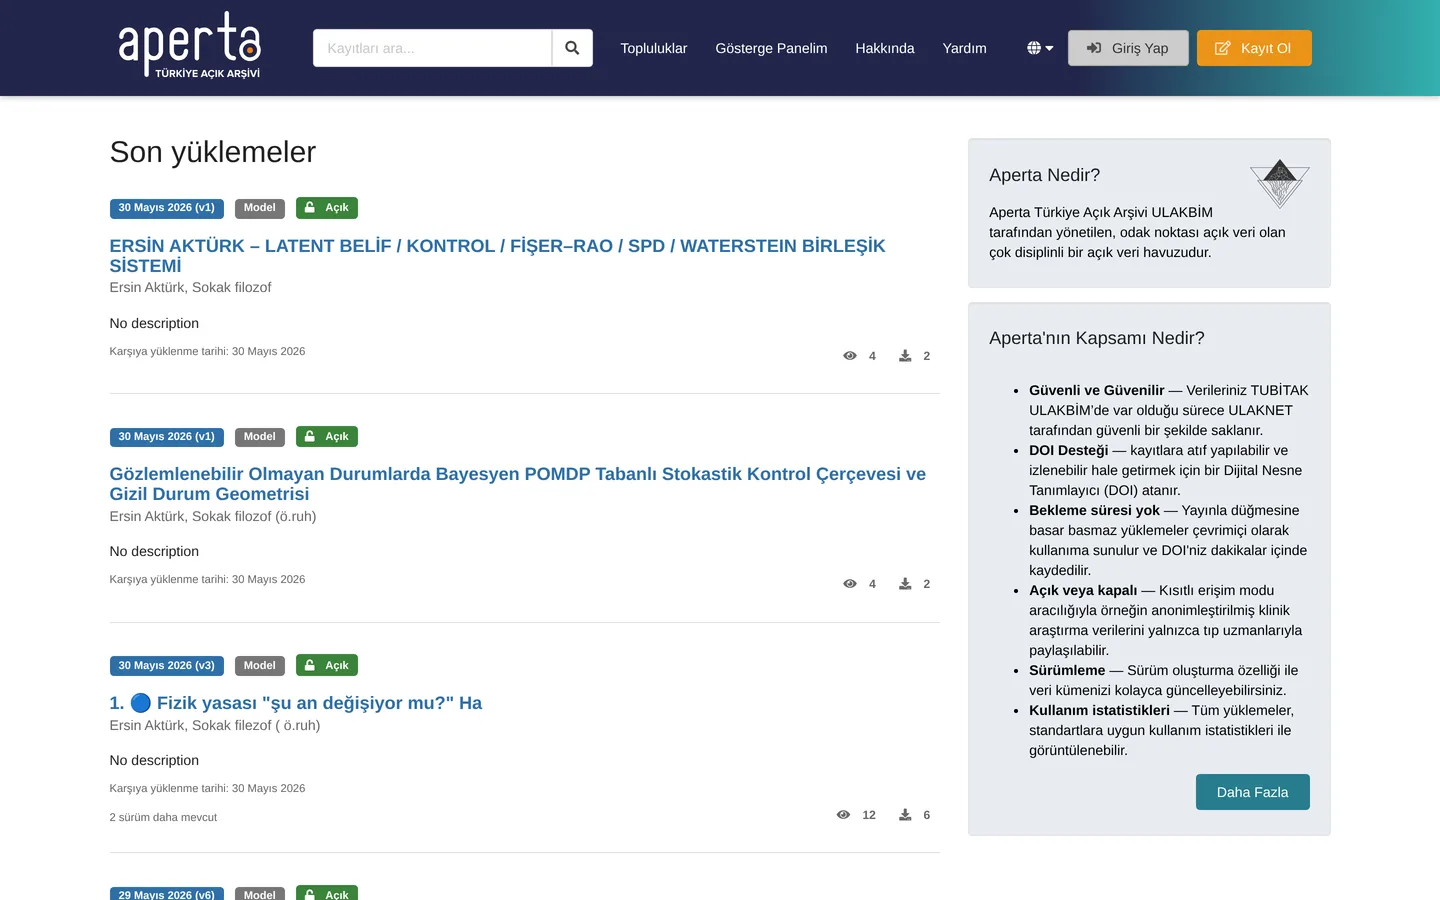
Task: Click the Daha Fazla button
Action: [1253, 792]
